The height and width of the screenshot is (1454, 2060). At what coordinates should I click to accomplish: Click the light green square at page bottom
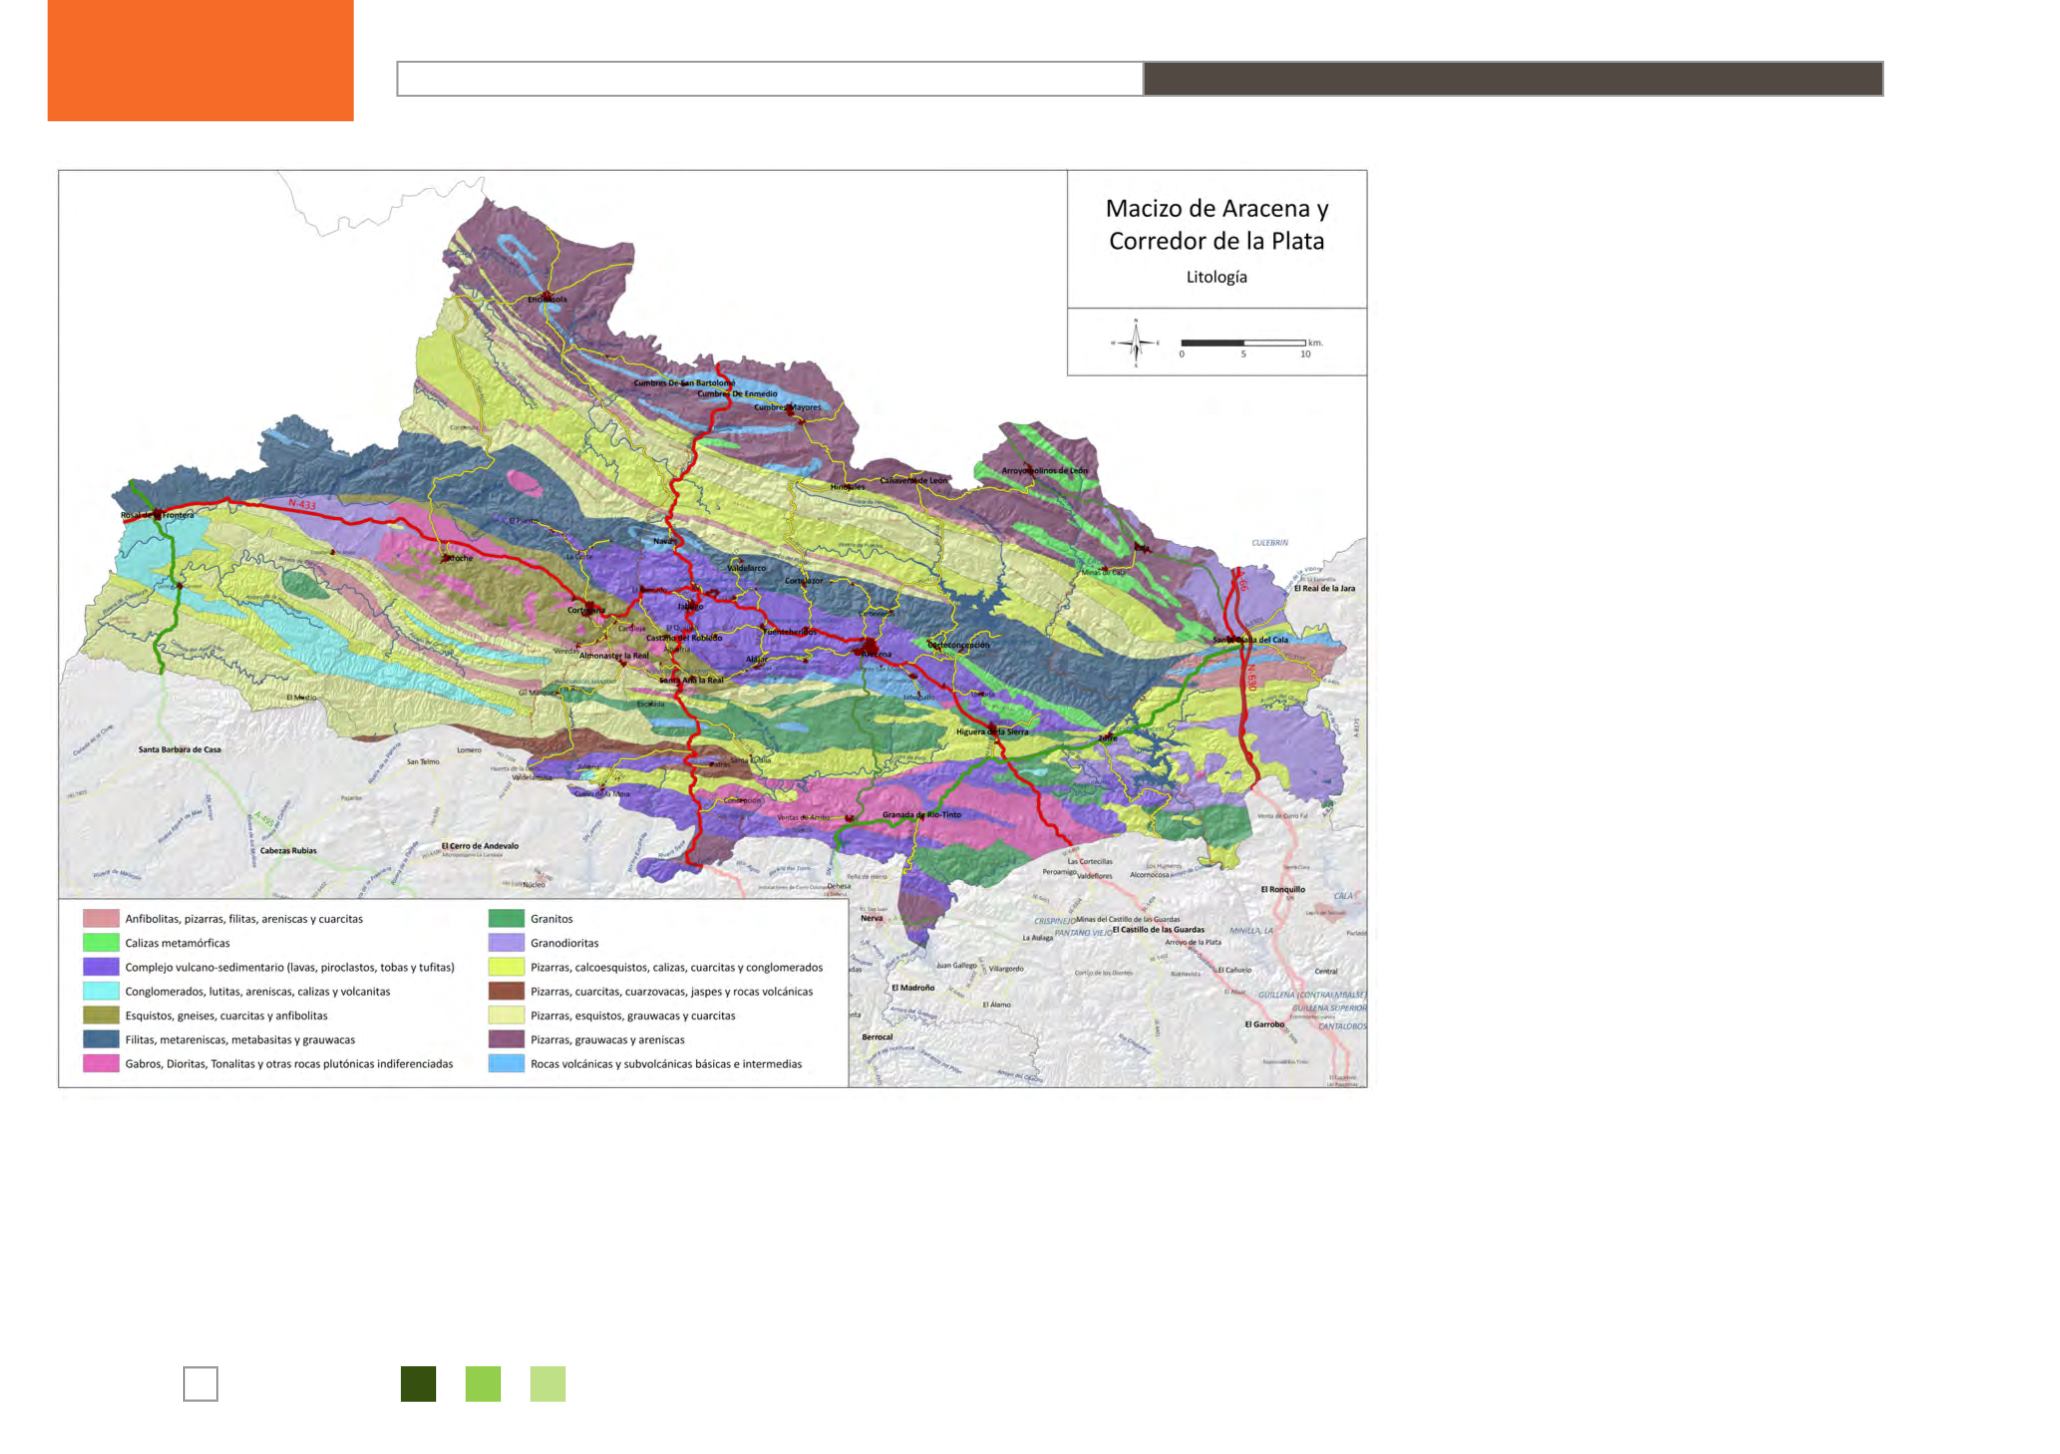(548, 1384)
